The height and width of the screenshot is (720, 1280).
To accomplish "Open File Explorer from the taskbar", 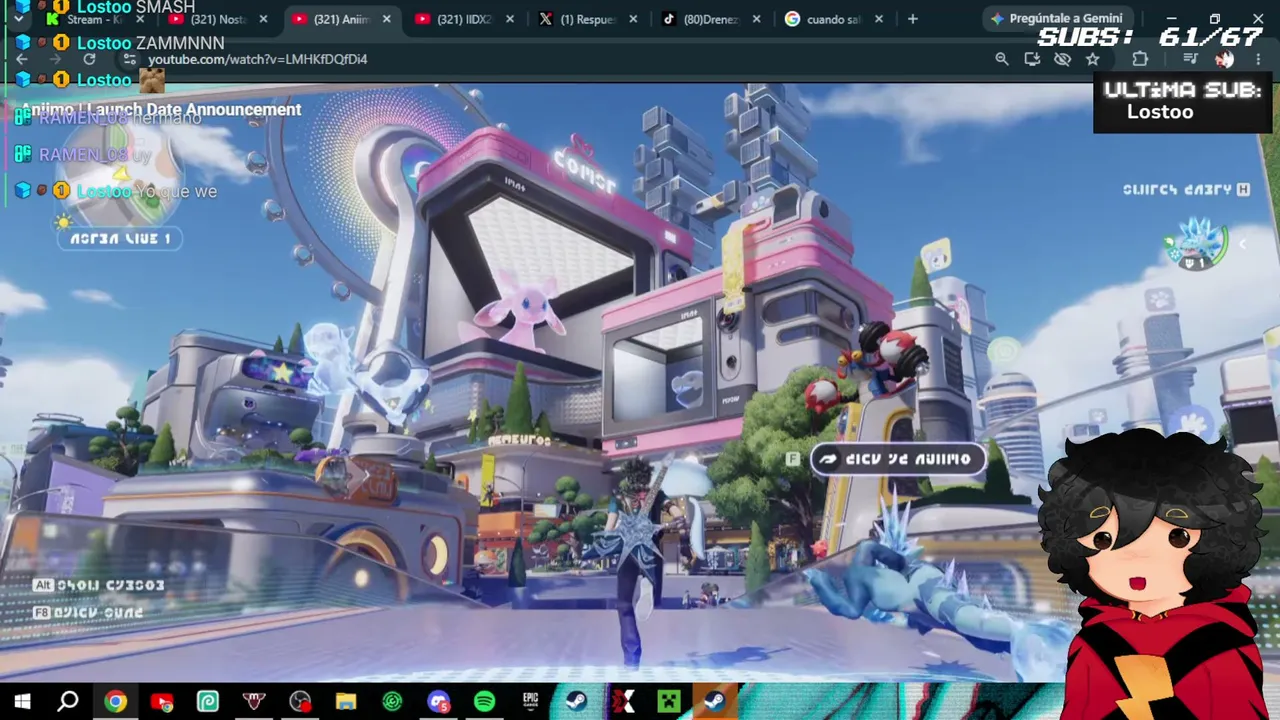I will (345, 702).
